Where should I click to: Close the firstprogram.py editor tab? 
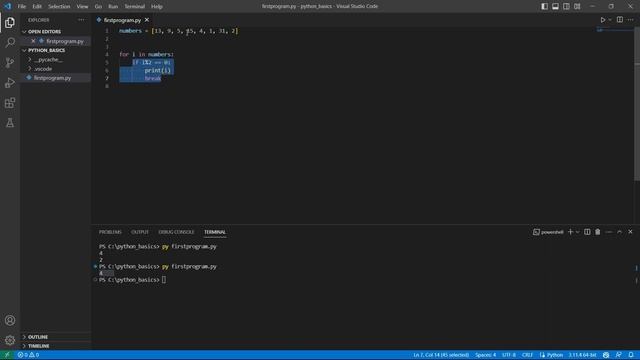[147, 20]
